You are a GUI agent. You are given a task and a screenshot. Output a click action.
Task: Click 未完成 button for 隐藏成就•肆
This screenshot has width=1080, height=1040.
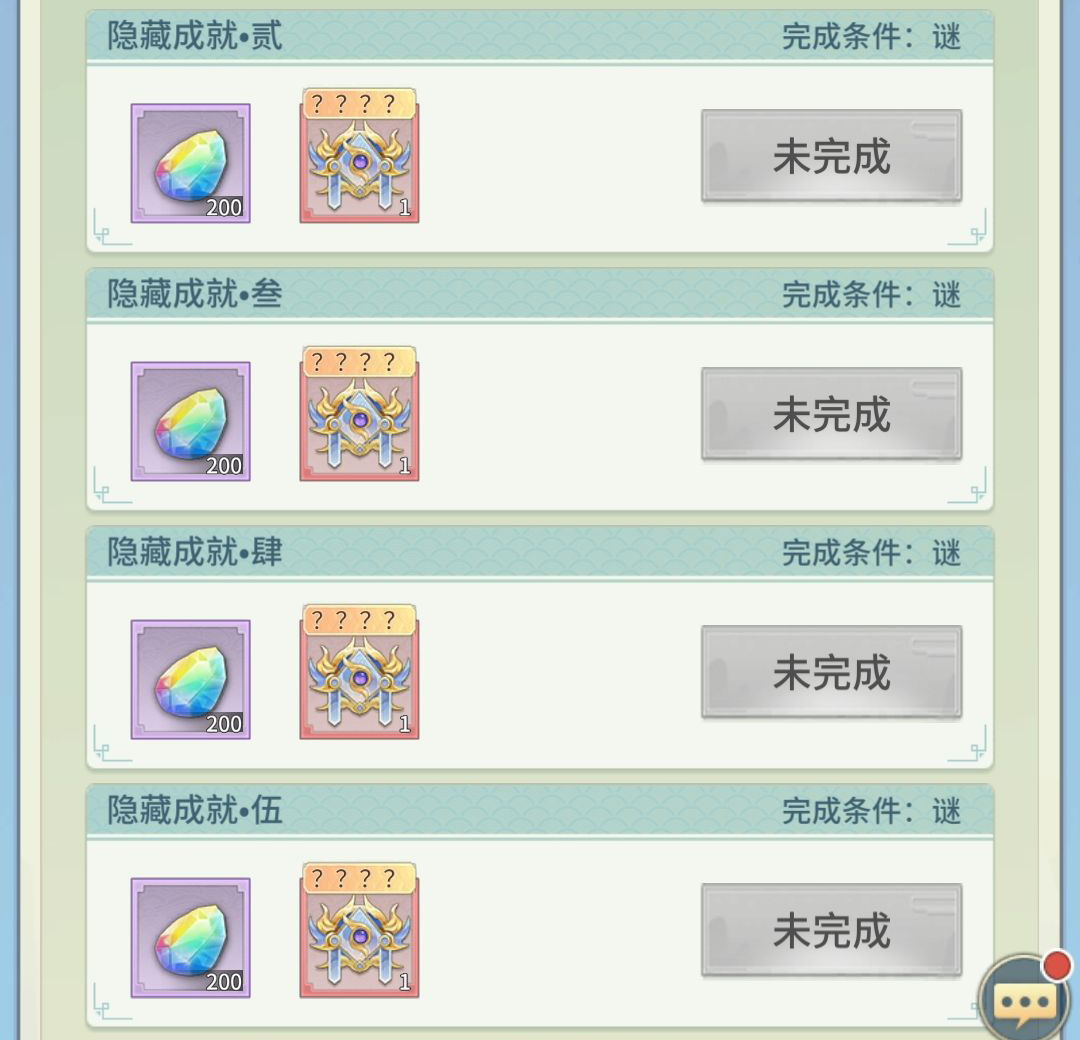click(831, 672)
